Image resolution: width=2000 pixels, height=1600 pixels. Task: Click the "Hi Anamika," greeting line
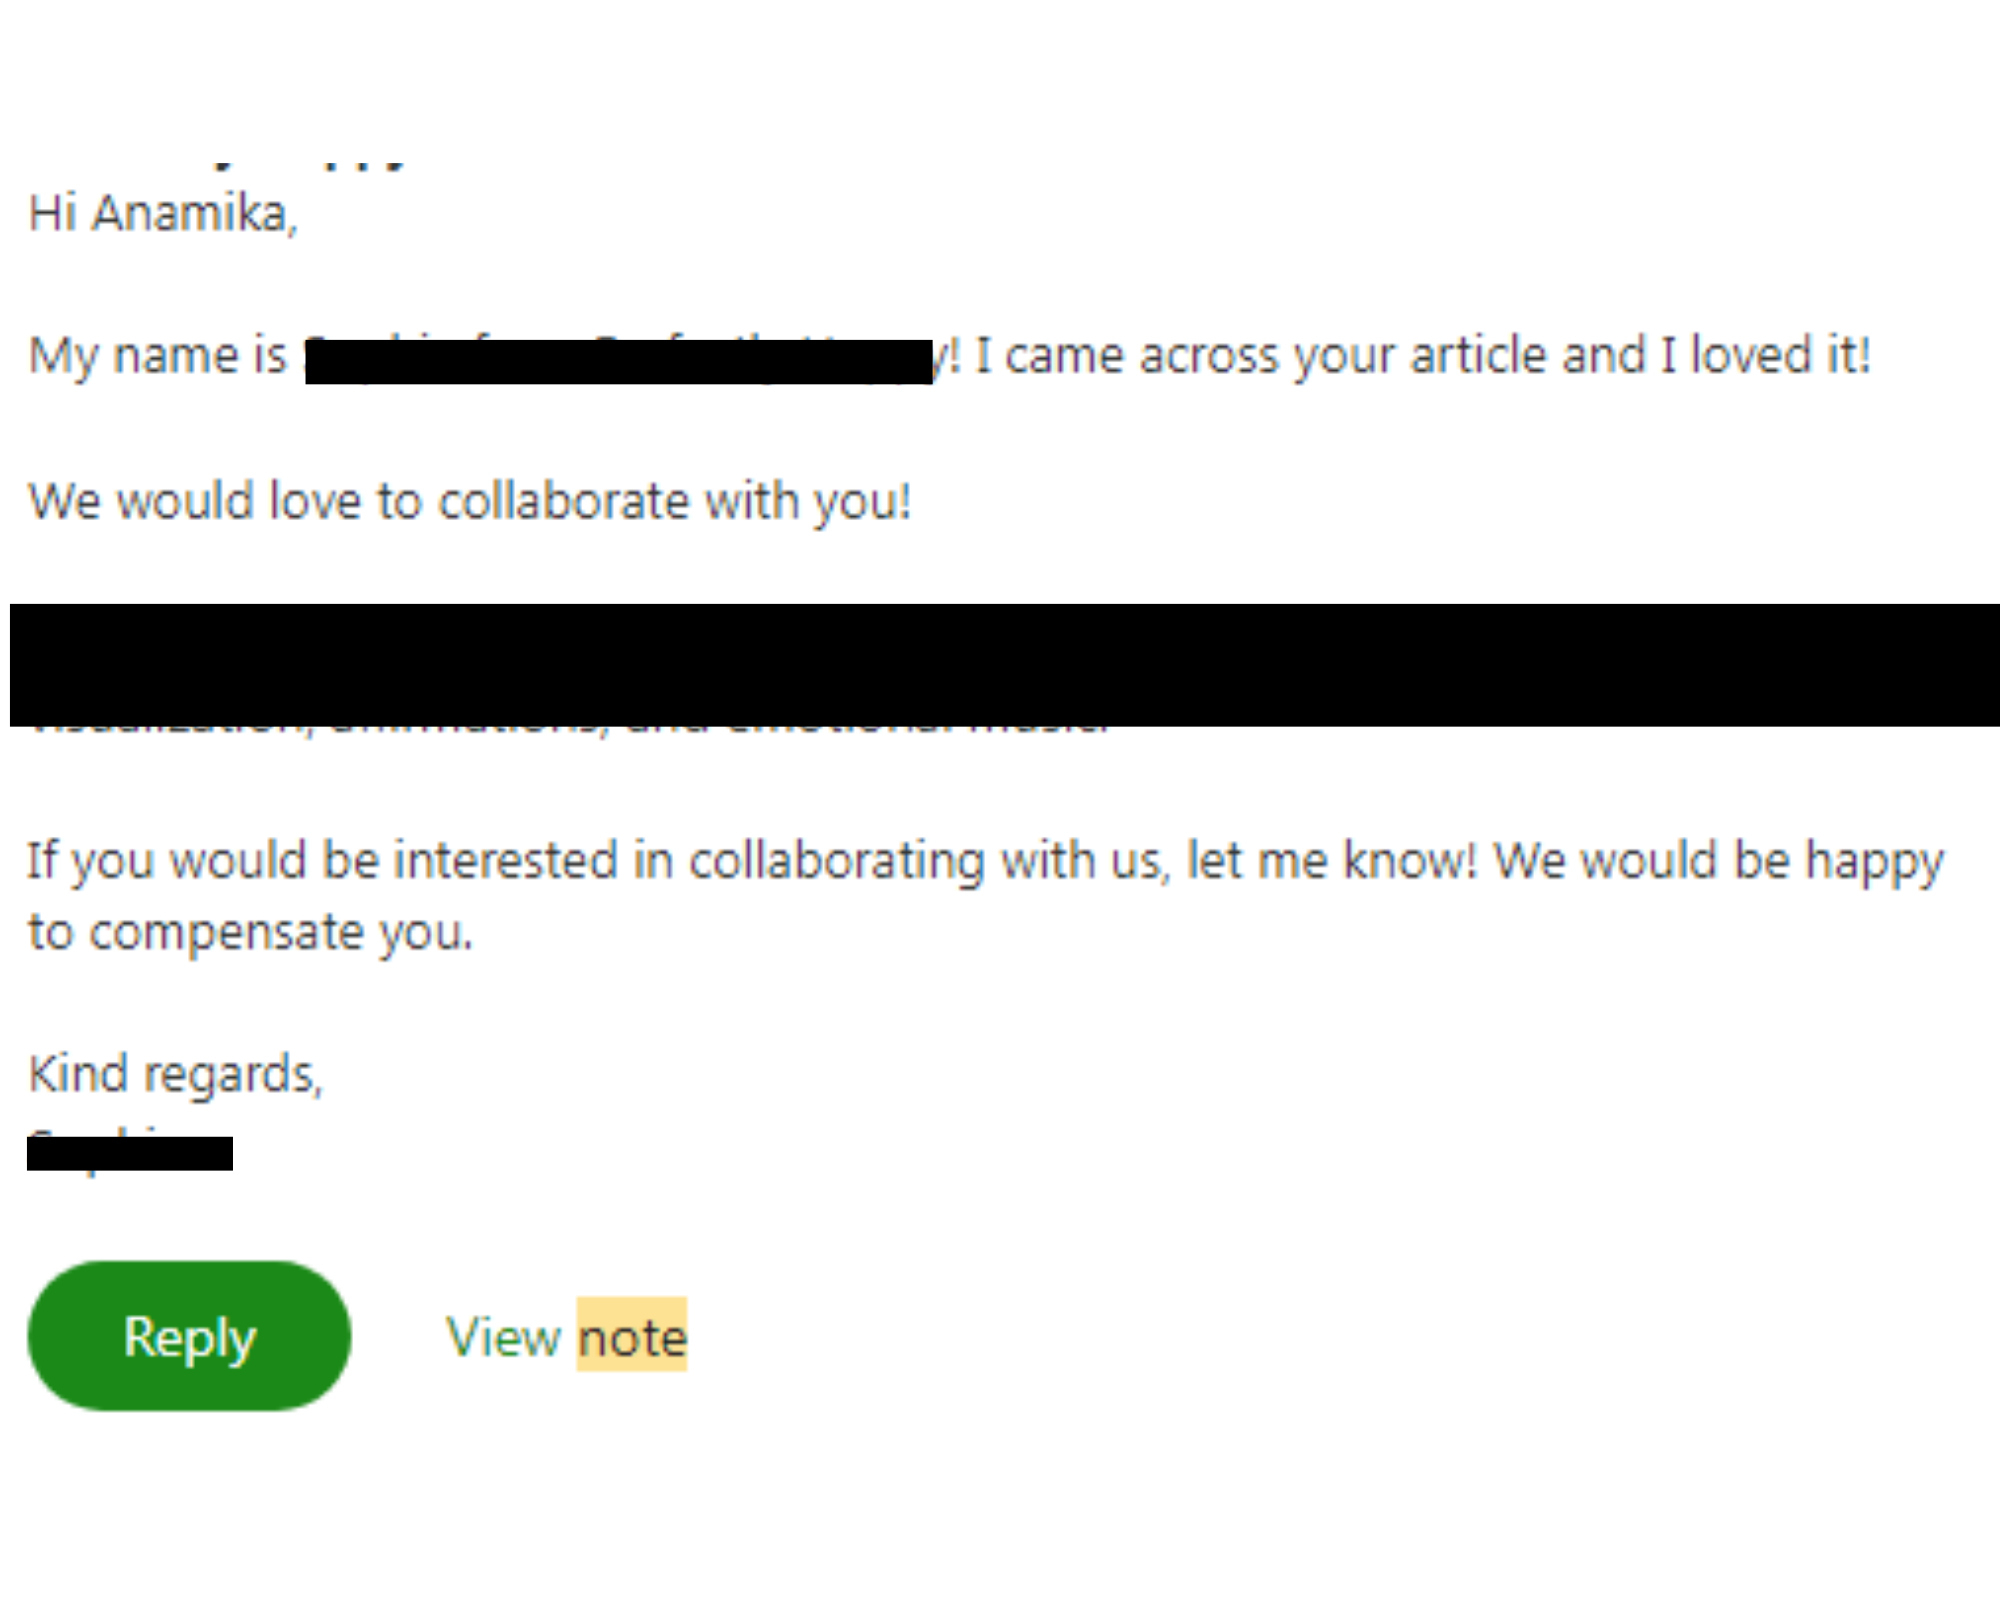pyautogui.click(x=163, y=213)
